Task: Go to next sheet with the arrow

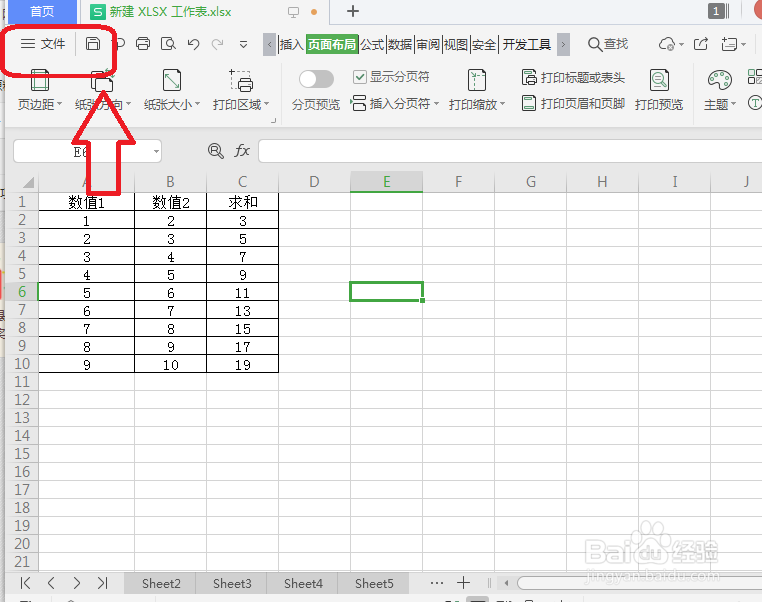Action: tap(77, 583)
